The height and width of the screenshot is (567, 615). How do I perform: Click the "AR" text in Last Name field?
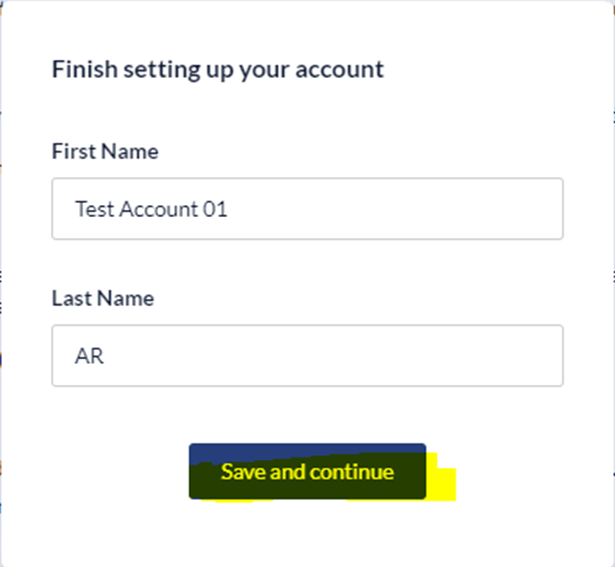[89, 356]
